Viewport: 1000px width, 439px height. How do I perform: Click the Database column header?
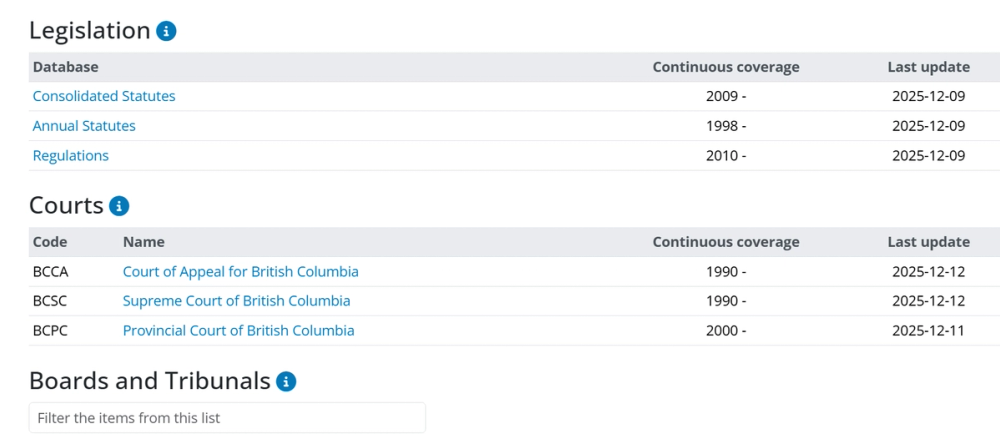click(66, 67)
